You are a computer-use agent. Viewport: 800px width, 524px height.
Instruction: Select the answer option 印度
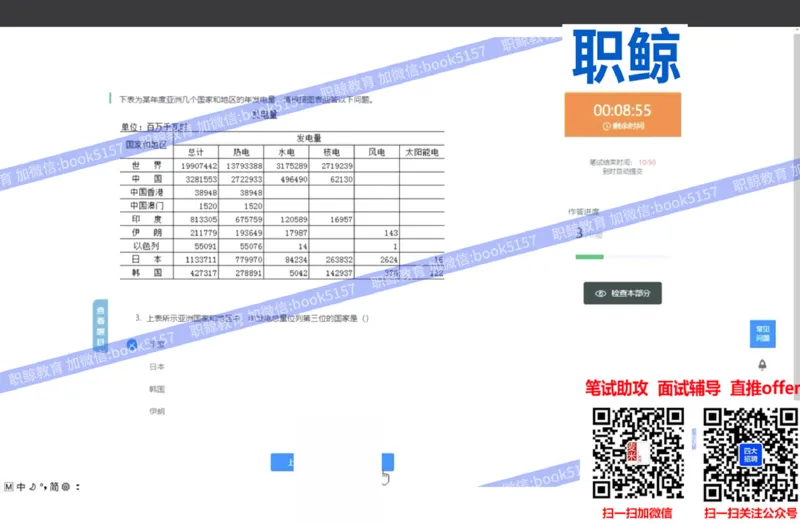coord(157,344)
